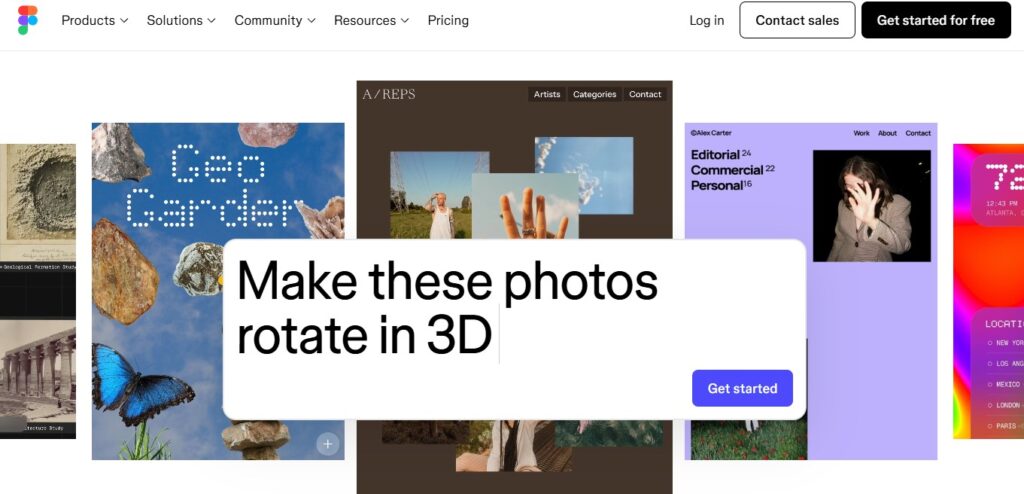Open Categories in the A/REPS header

[594, 94]
